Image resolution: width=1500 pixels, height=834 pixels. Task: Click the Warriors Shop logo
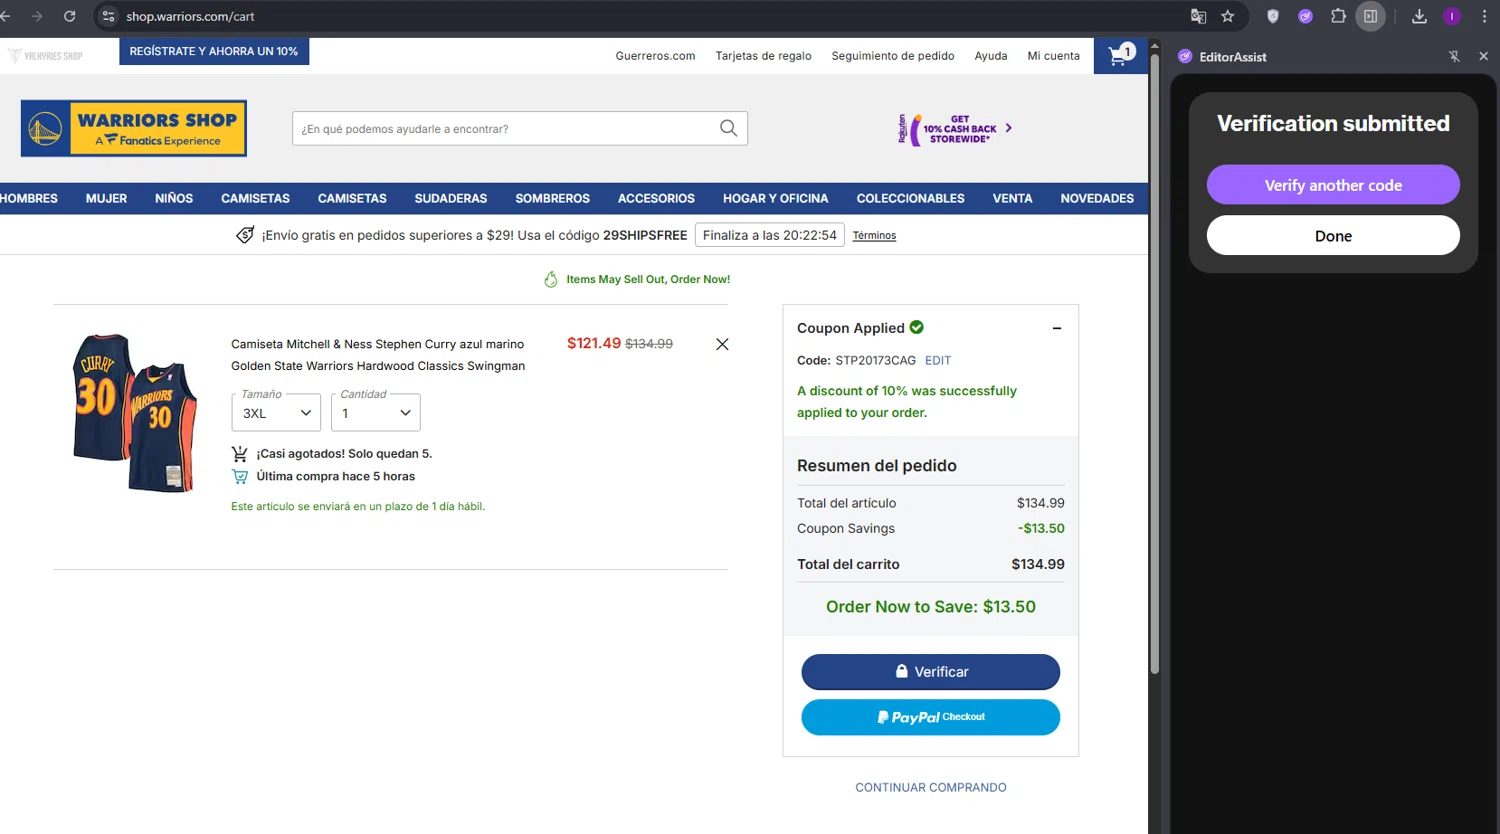[134, 128]
